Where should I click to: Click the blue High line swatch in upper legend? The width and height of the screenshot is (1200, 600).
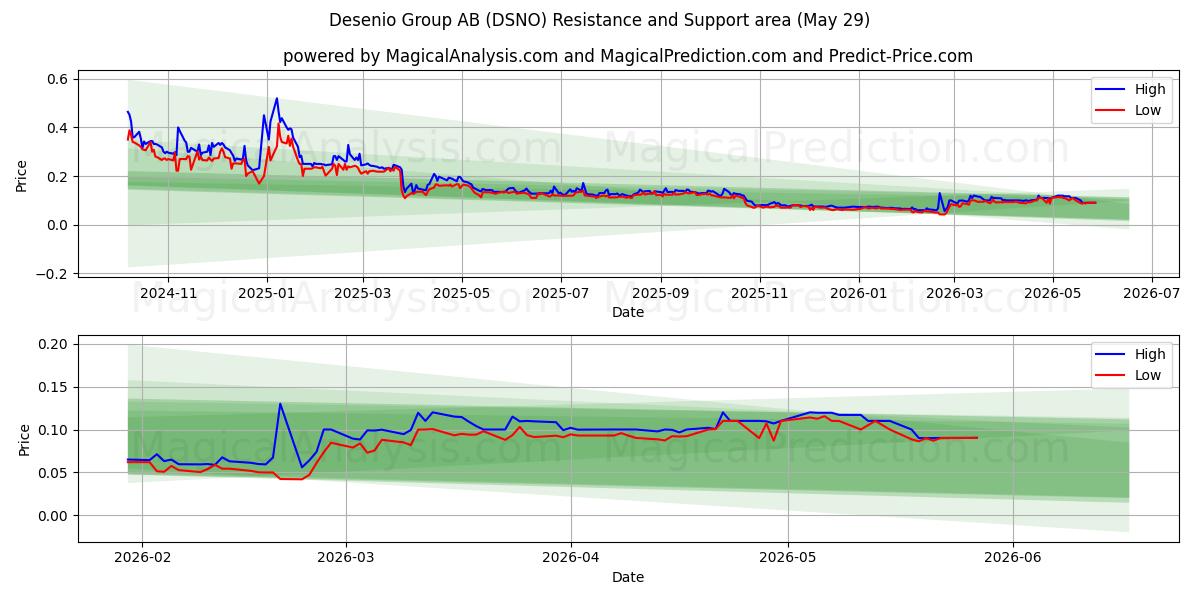tap(1110, 89)
